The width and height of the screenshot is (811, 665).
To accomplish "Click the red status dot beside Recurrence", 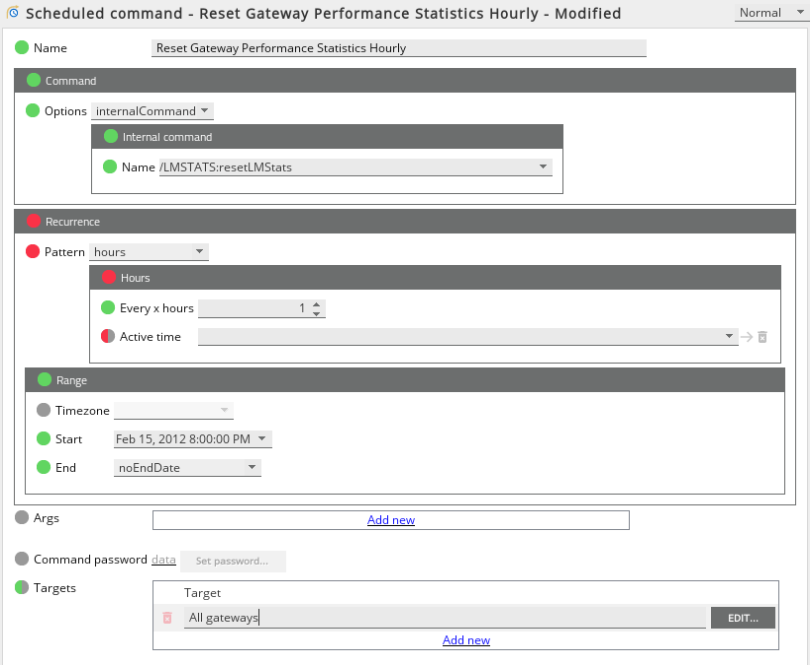I will (x=34, y=221).
